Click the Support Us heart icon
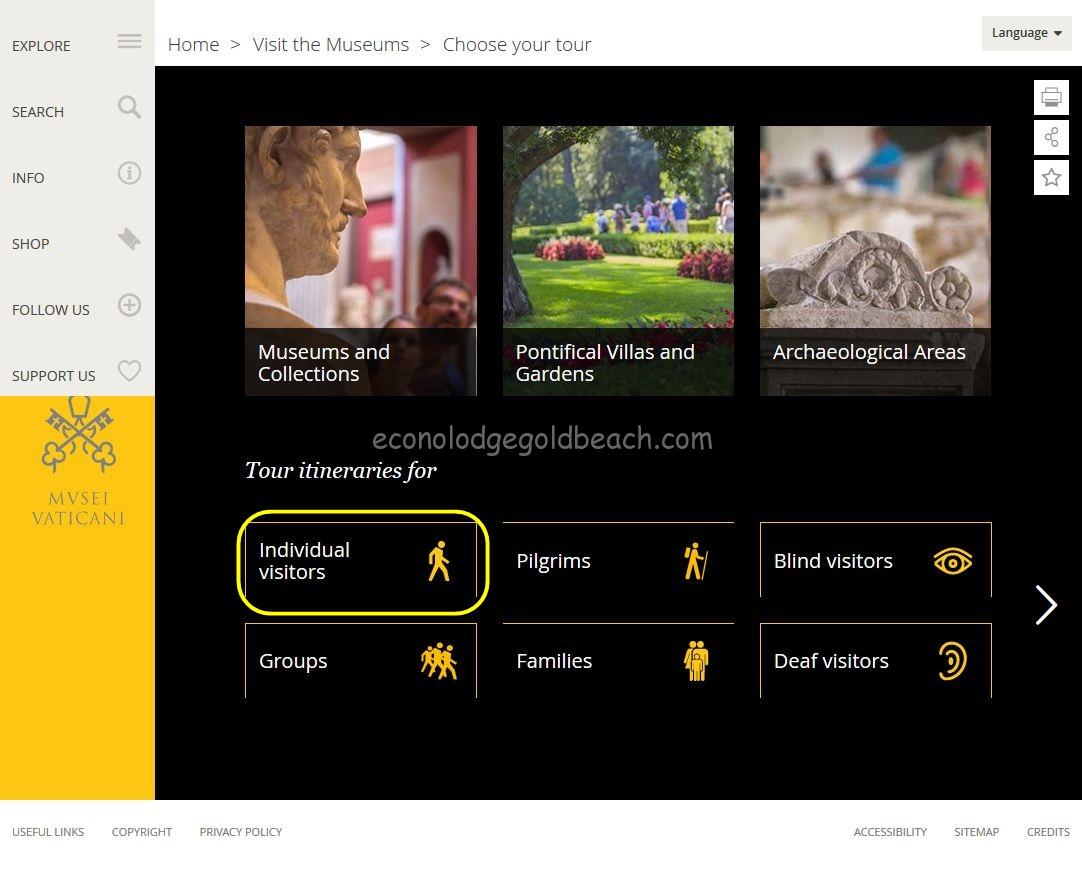1082x880 pixels. pos(129,371)
